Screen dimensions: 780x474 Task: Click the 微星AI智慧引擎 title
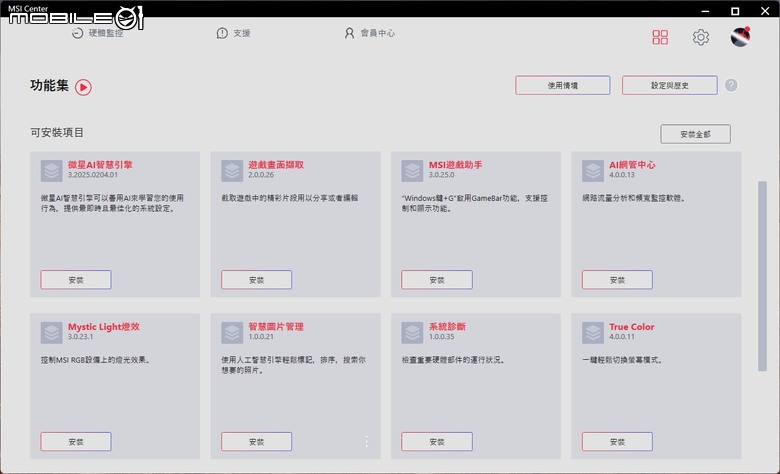(x=100, y=165)
